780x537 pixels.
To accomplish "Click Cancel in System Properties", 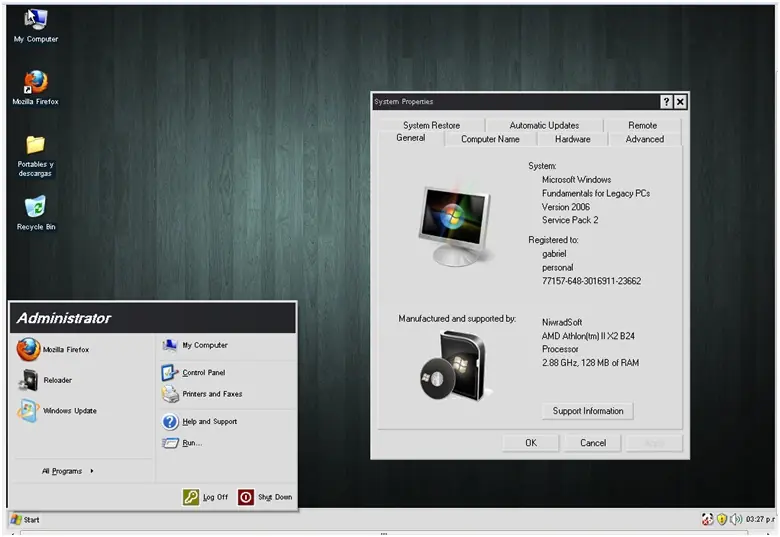I will [x=593, y=443].
